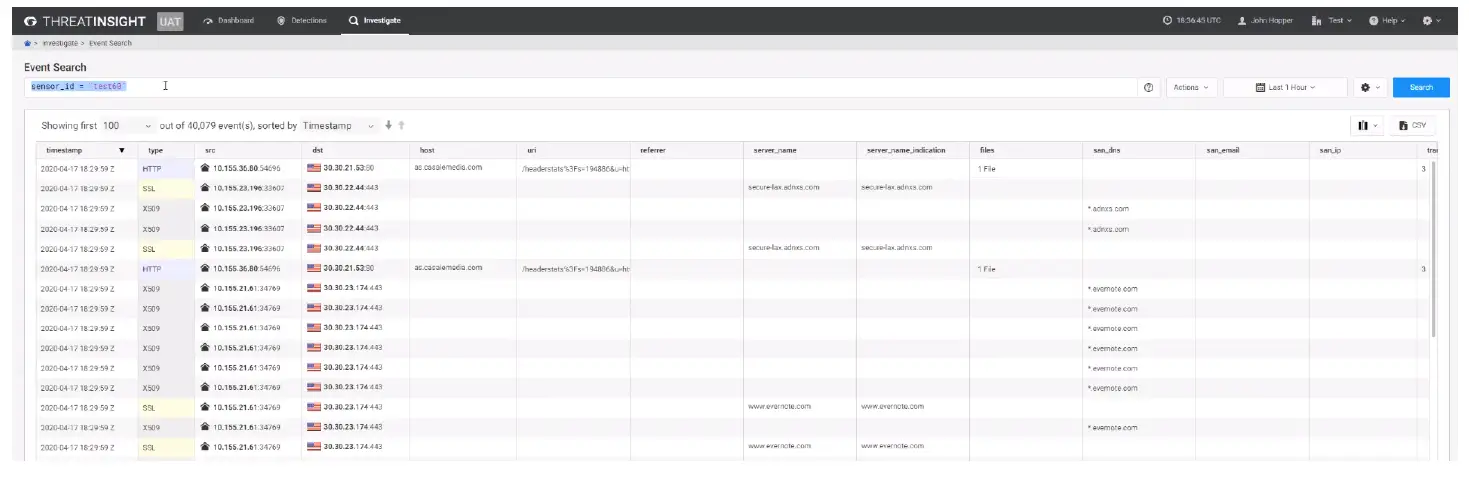Open the top bar gear settings menu
The height and width of the screenshot is (484, 1469).
[1432, 20]
